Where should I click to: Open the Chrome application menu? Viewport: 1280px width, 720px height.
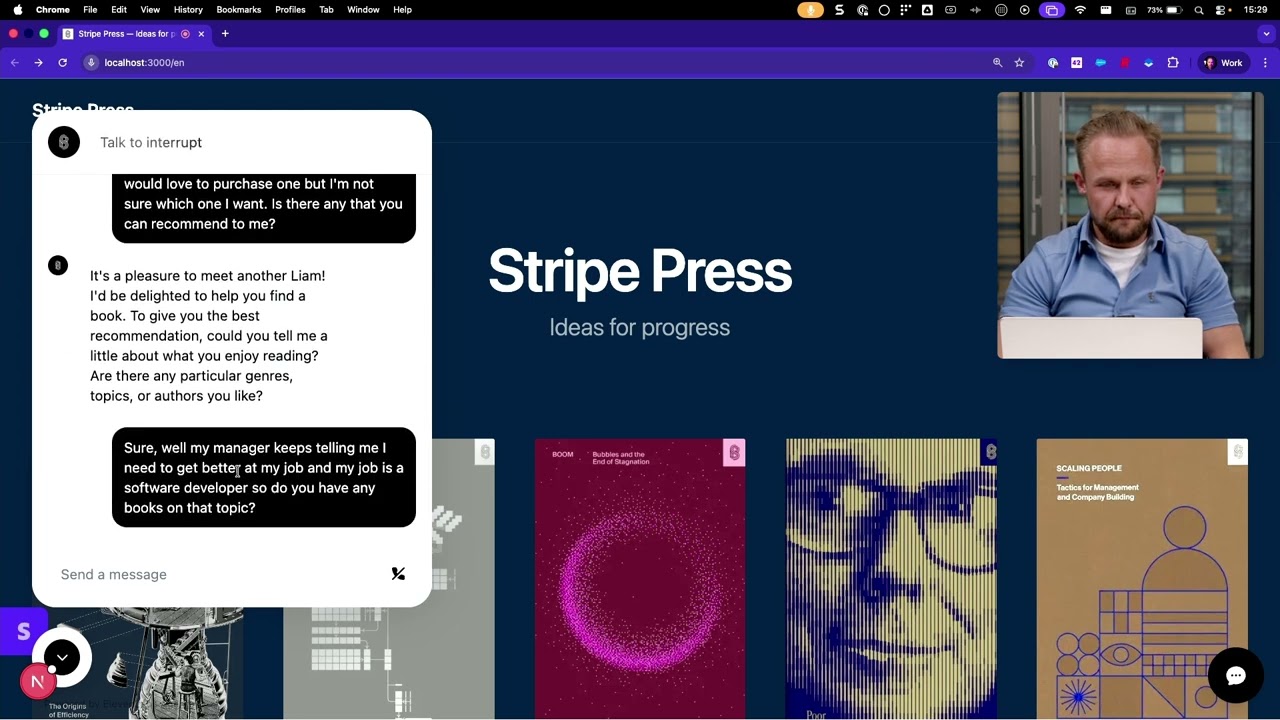point(53,9)
